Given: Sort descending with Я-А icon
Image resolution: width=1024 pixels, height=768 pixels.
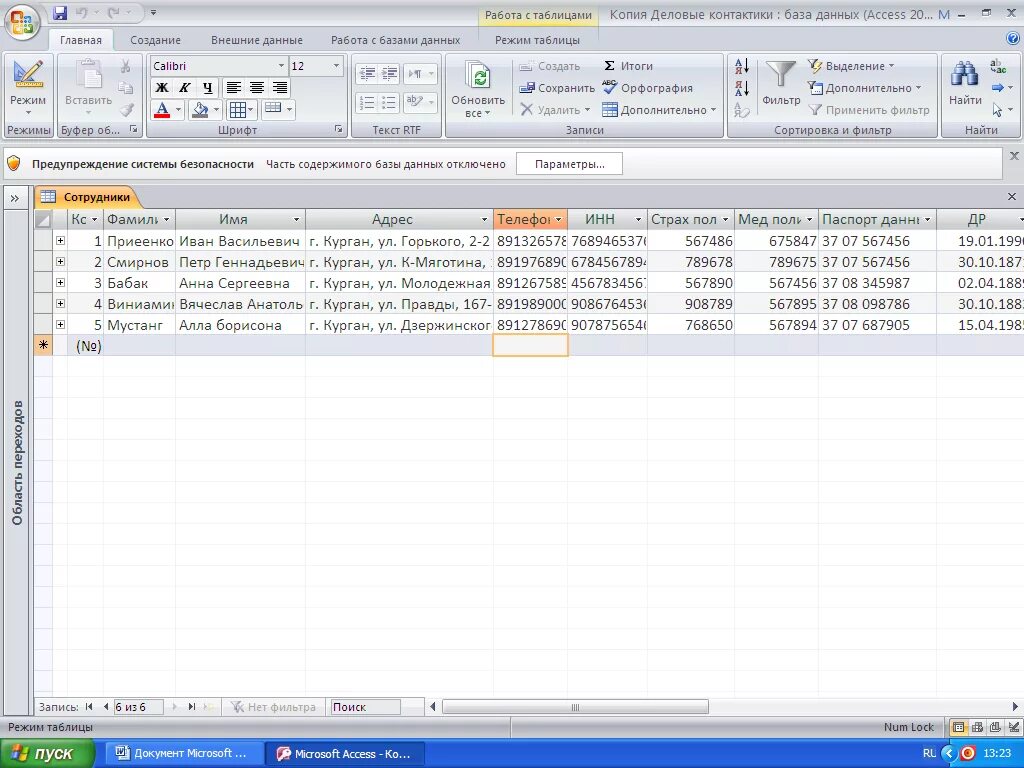Looking at the screenshot, I should tap(742, 88).
